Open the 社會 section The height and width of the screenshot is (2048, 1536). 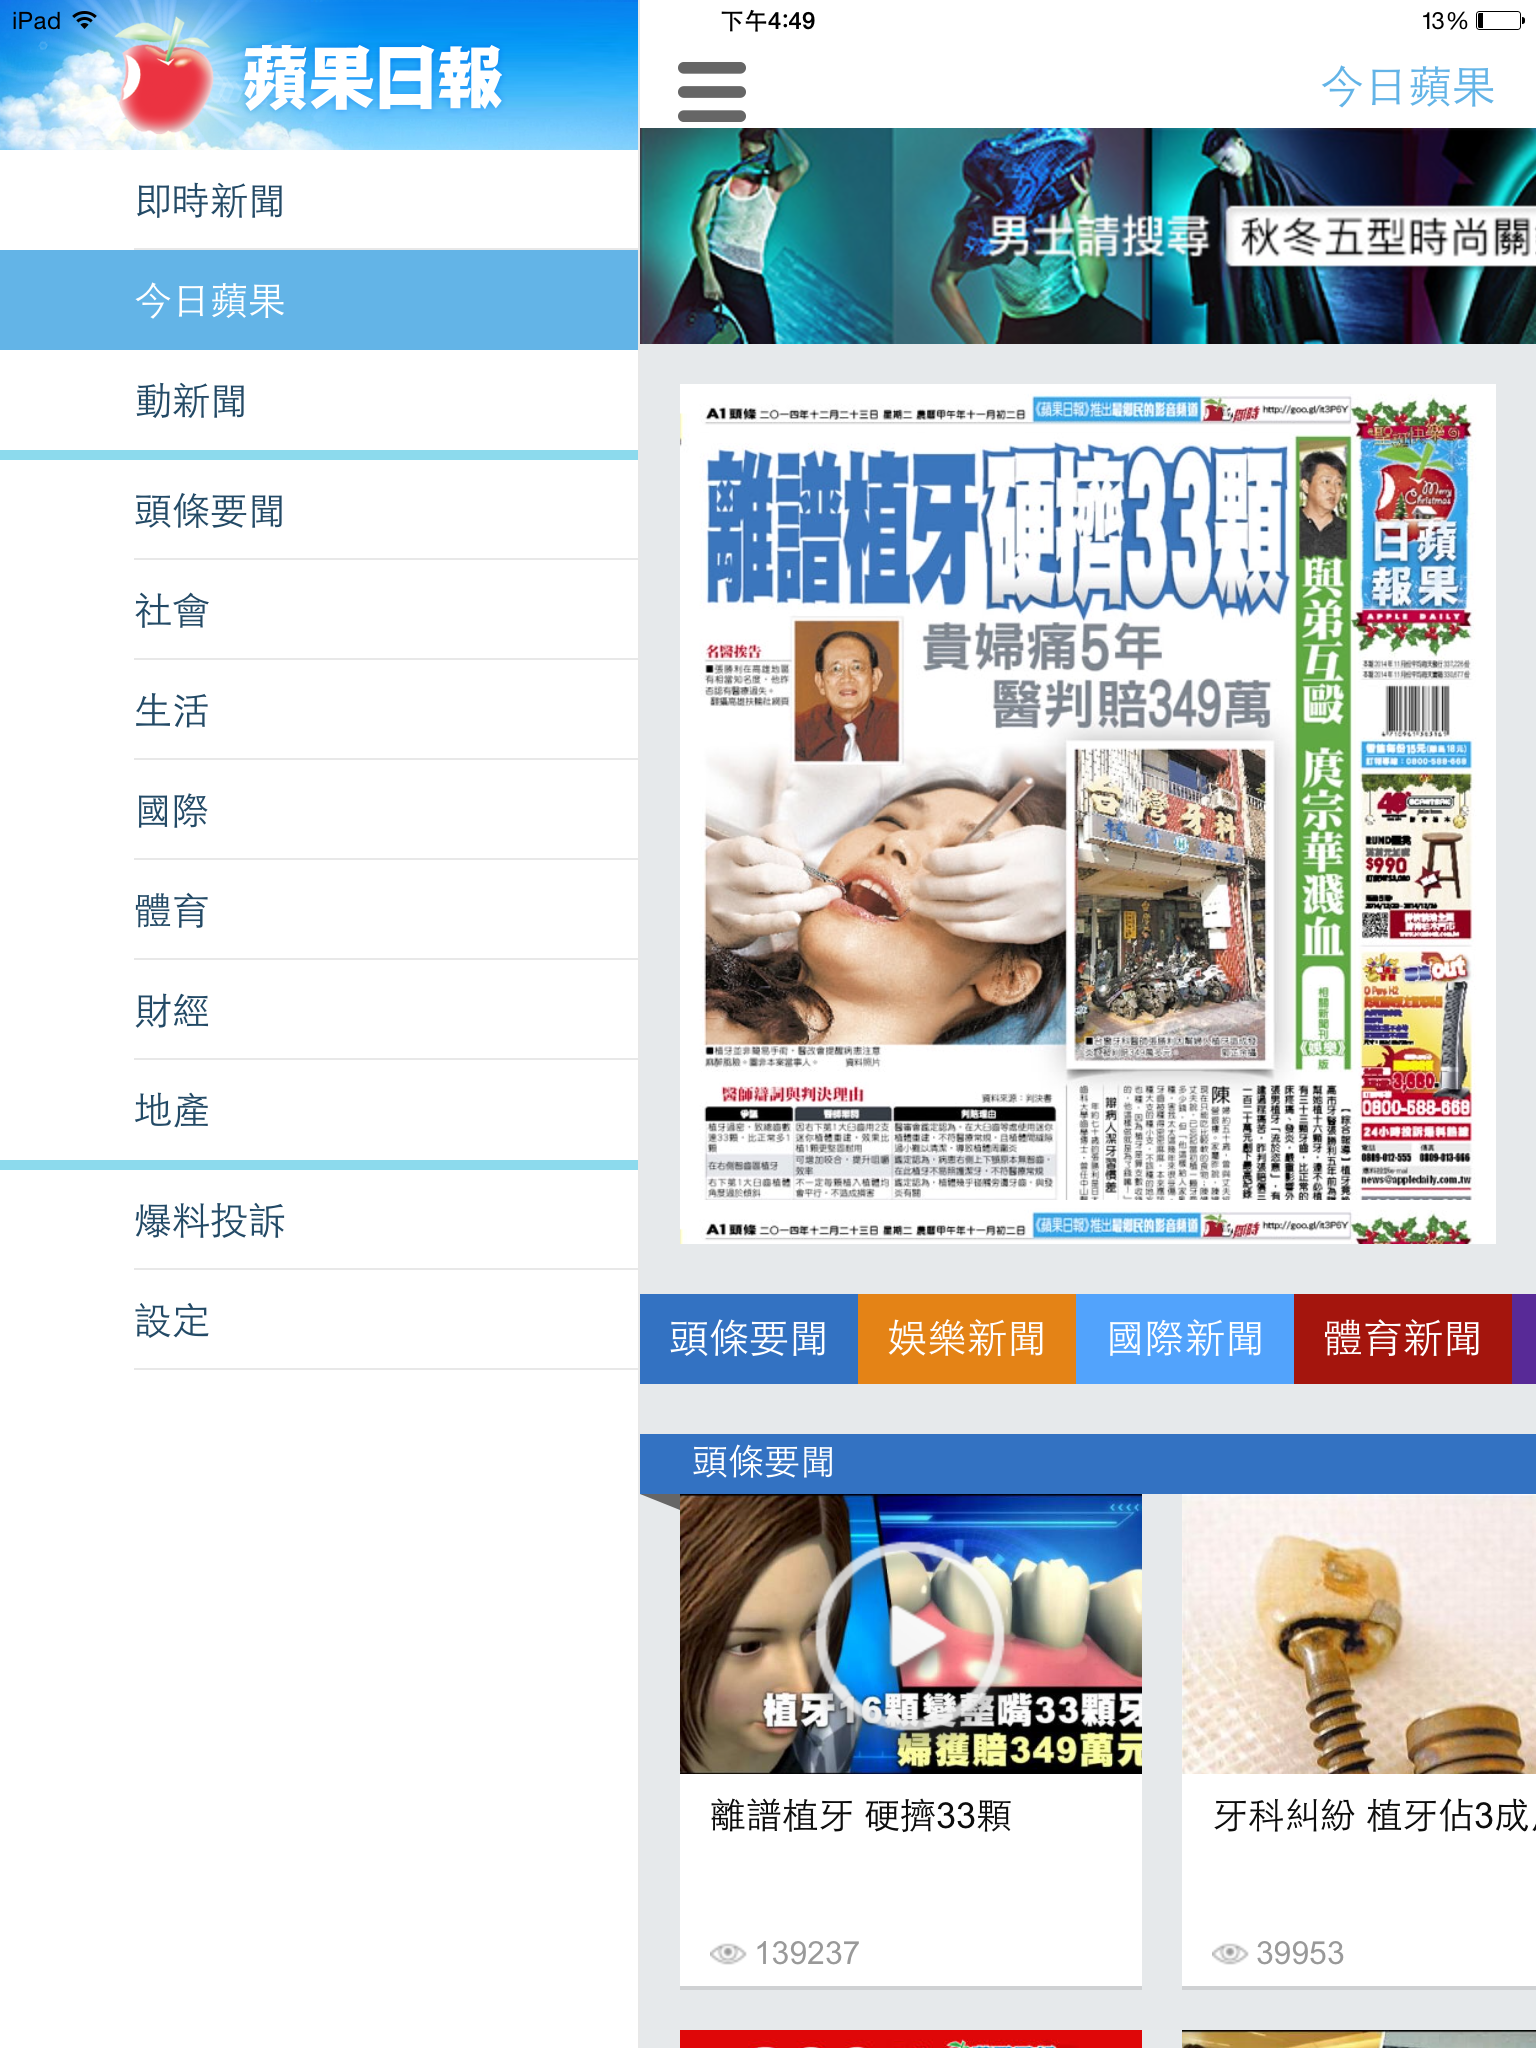pyautogui.click(x=319, y=611)
